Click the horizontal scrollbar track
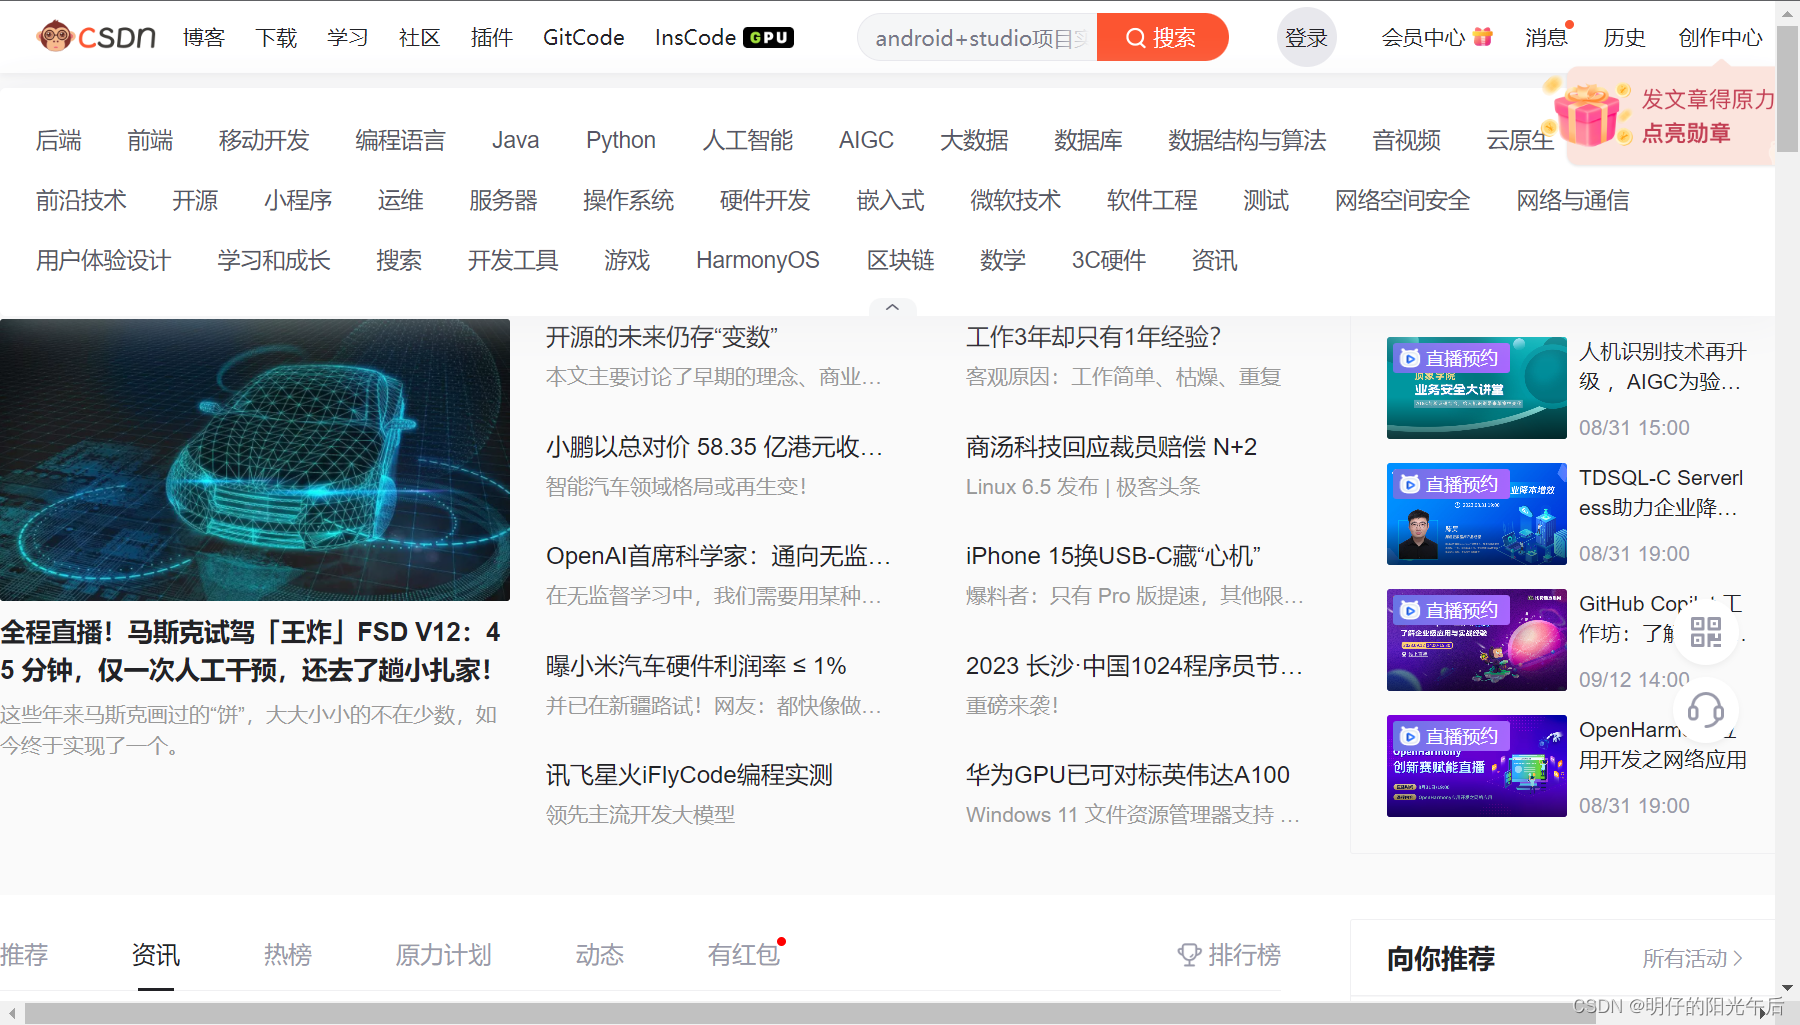The height and width of the screenshot is (1025, 1800). coord(889,1013)
